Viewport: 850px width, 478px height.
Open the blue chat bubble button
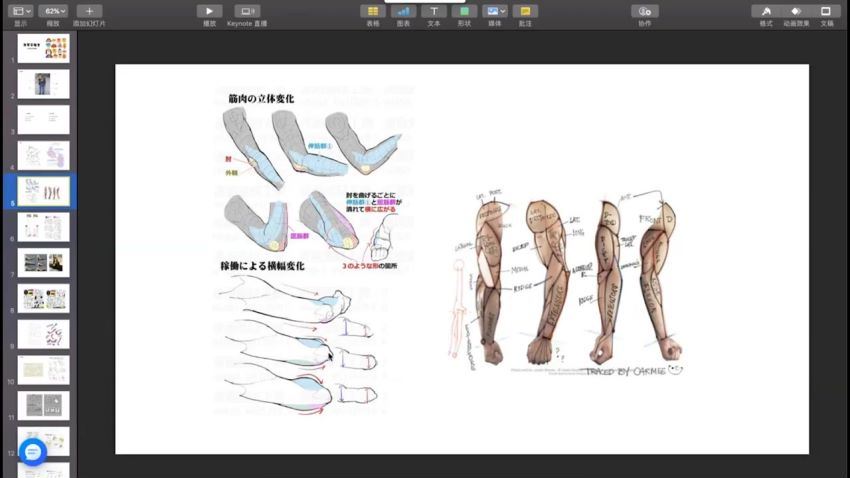[x=33, y=451]
